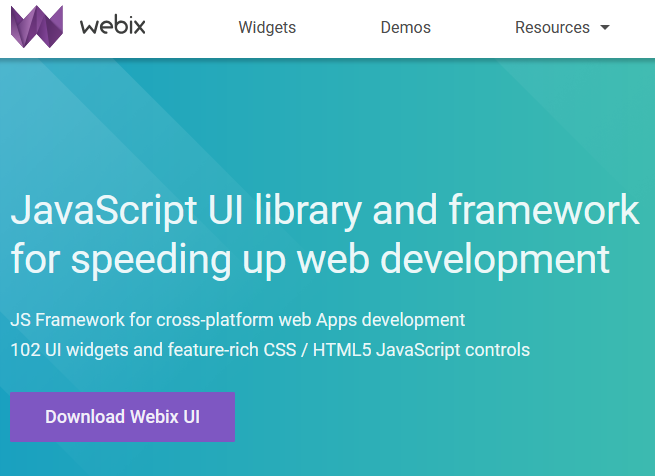Click the word 'framework' in the main headline

(543, 211)
